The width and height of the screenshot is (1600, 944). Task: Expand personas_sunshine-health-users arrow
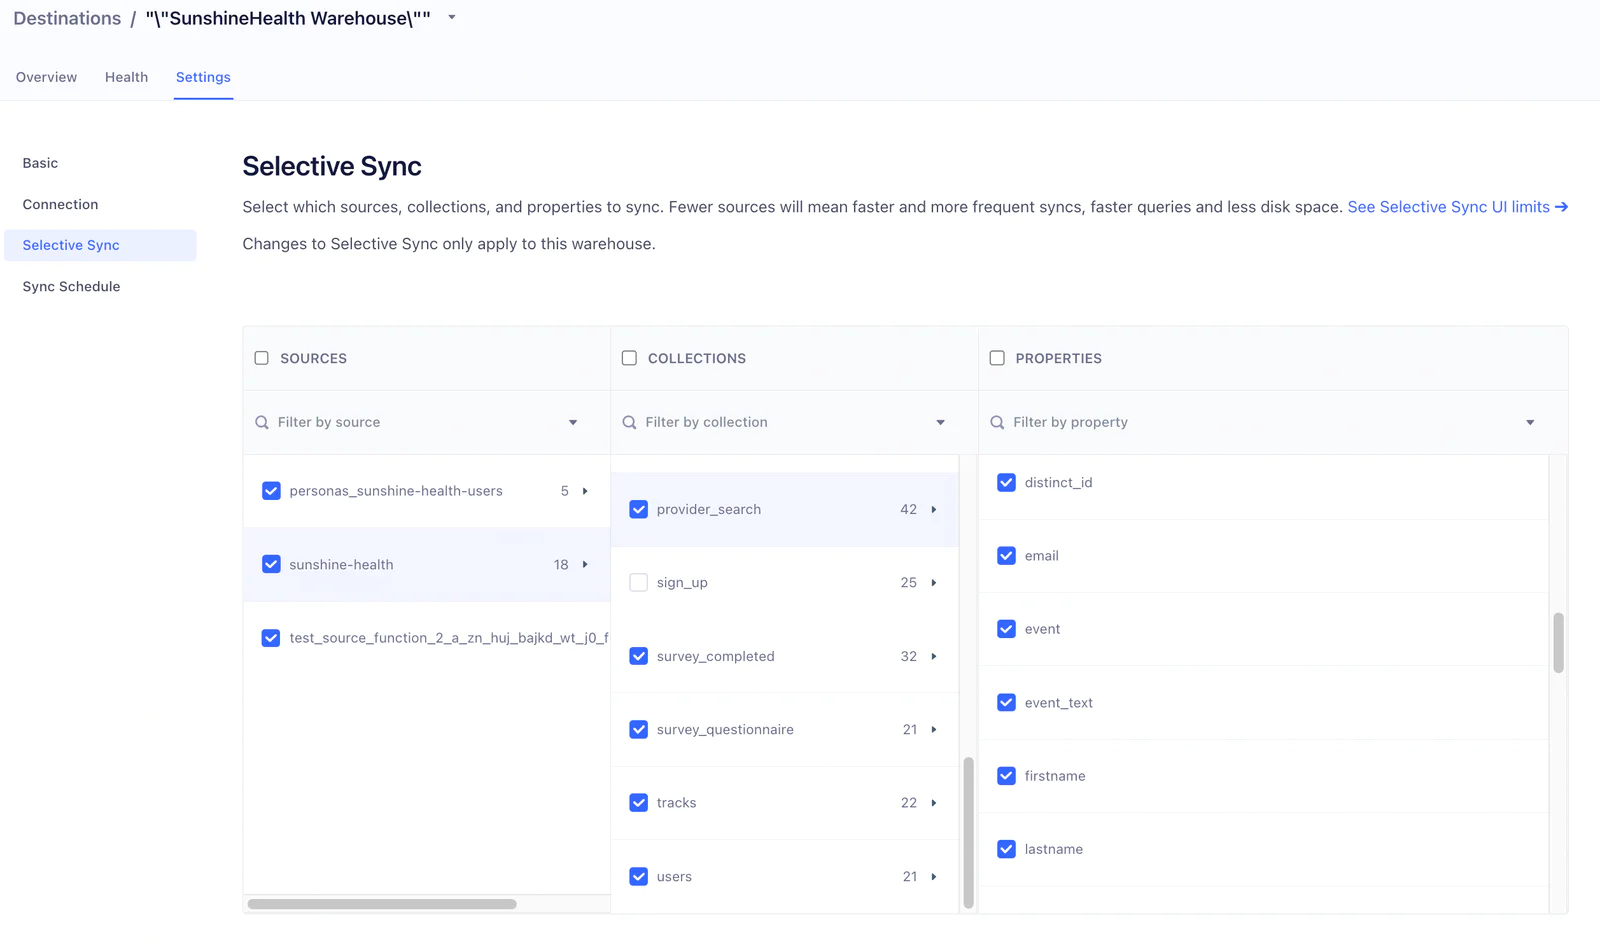pyautogui.click(x=585, y=491)
